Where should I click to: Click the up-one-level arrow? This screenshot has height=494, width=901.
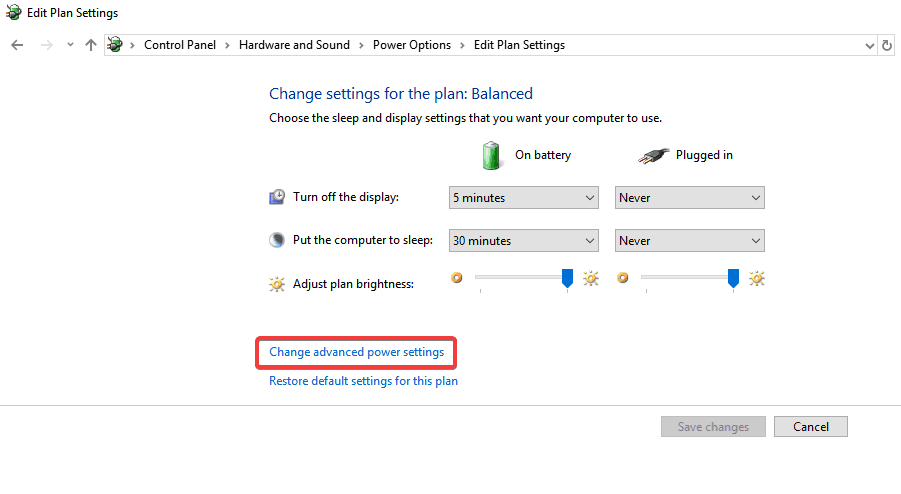[91, 45]
